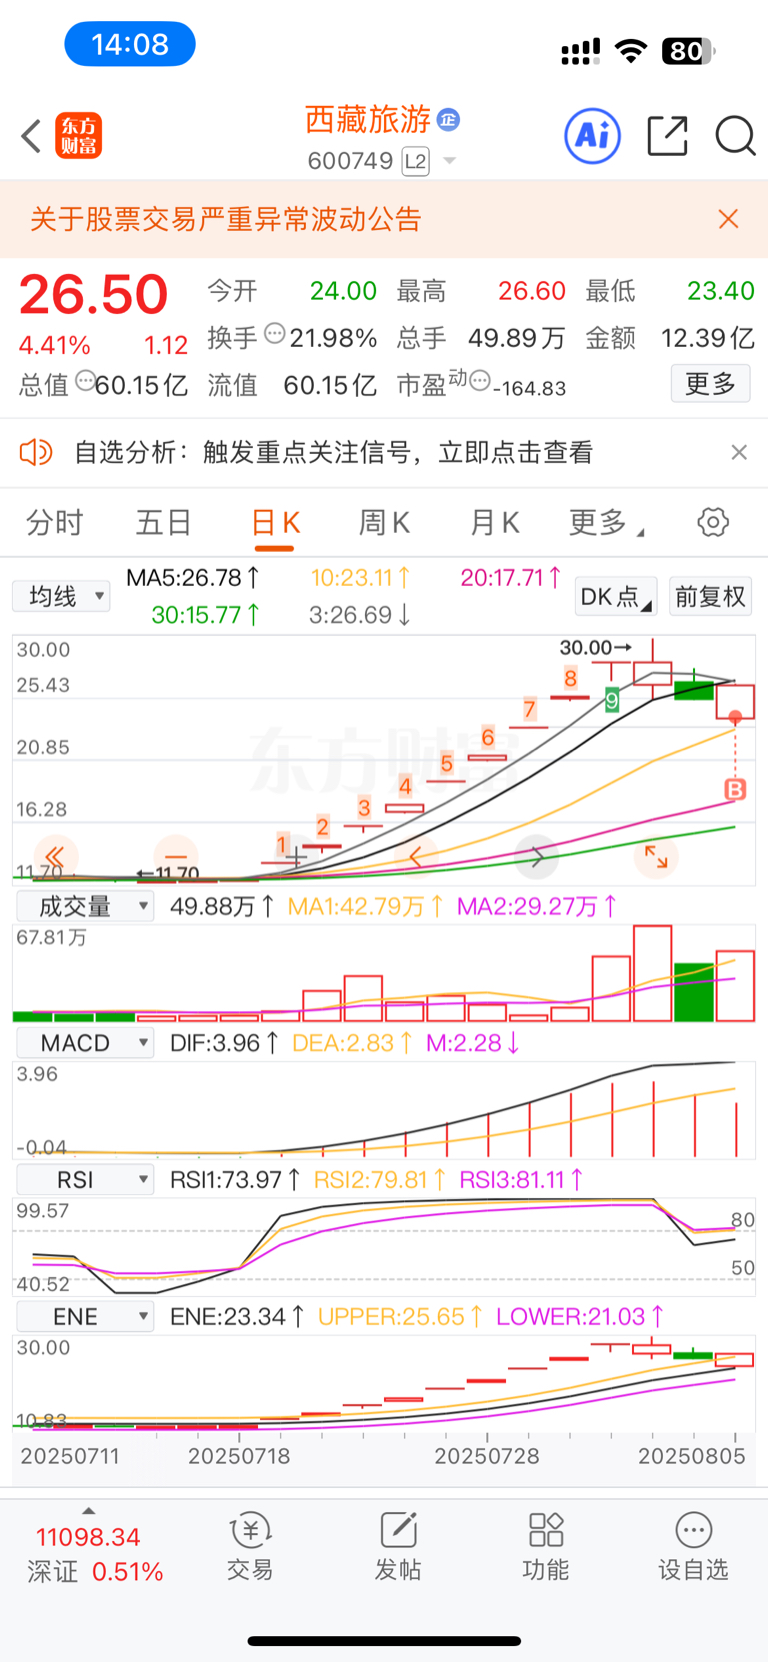Tap the 前复权 button
Image resolution: width=768 pixels, height=1663 pixels.
click(711, 597)
